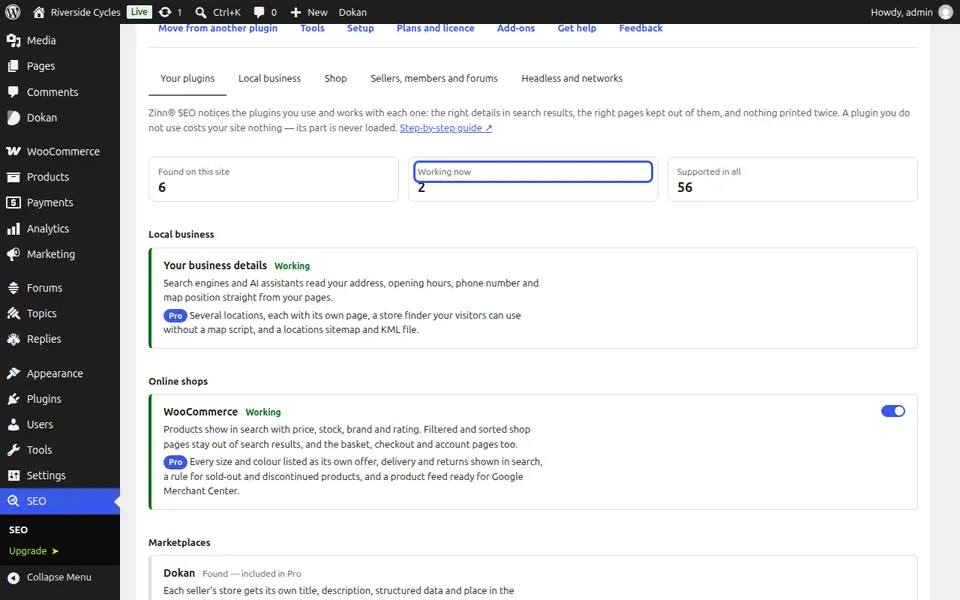
Task: Open Sellers, members and forums tab
Action: coord(434,78)
